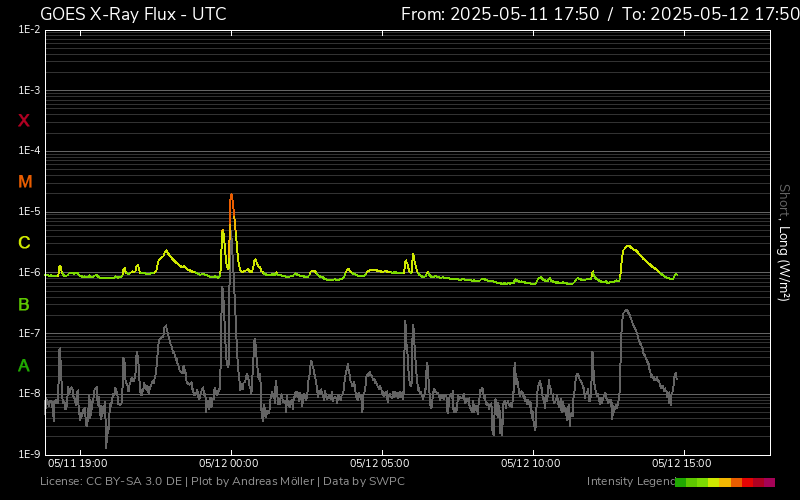This screenshot has width=800, height=500.
Task: Click the 1E-2 y-axis label
Action: (29, 30)
